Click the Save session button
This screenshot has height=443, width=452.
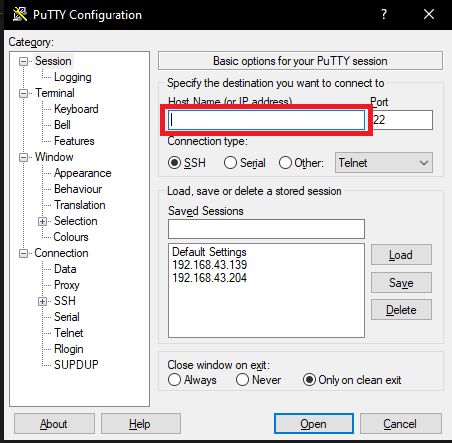401,283
